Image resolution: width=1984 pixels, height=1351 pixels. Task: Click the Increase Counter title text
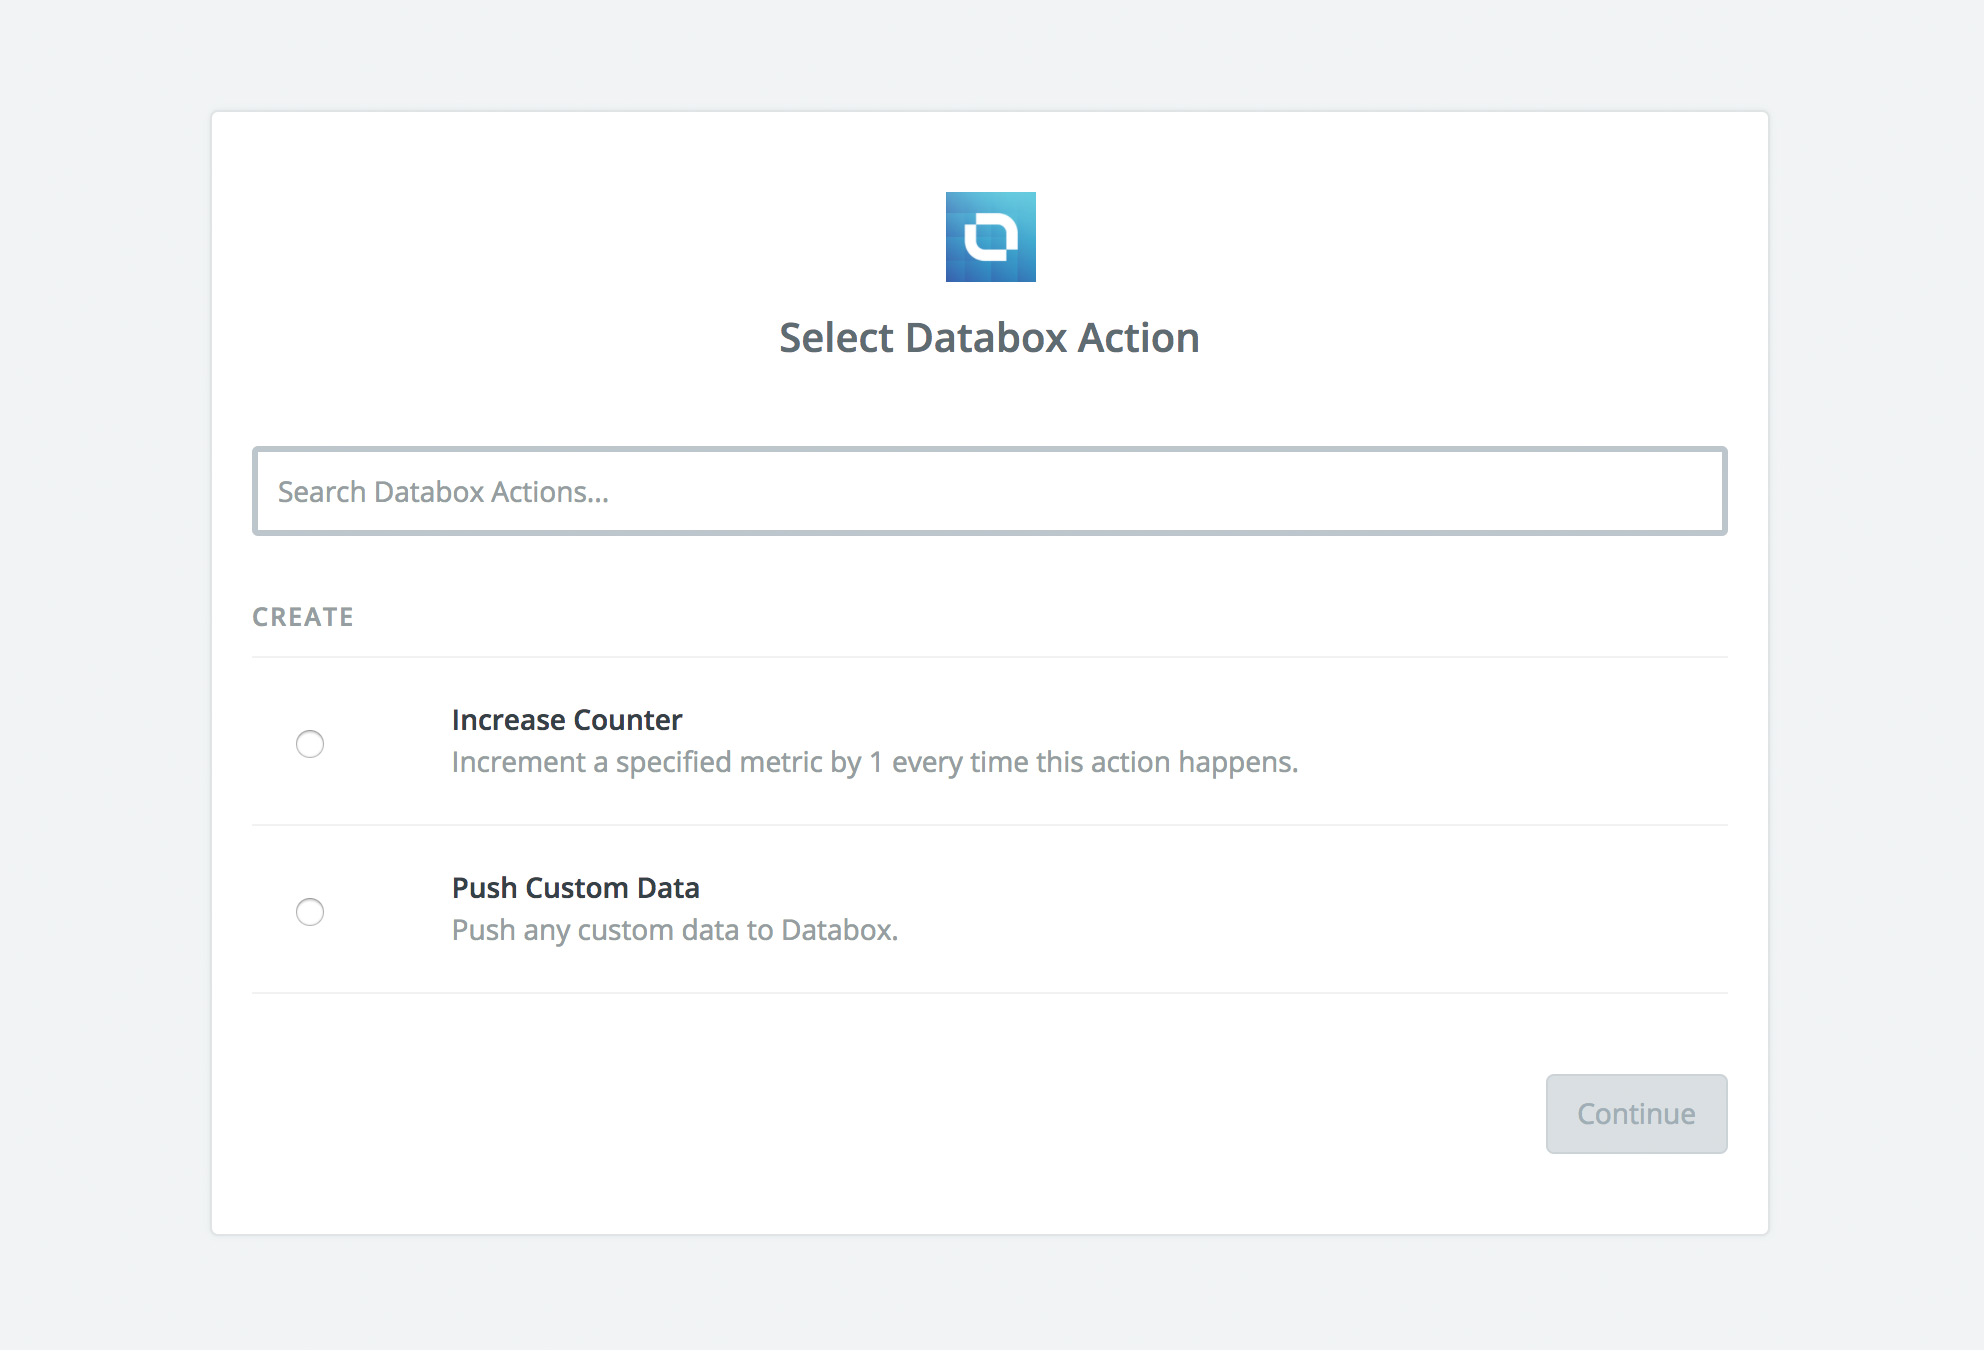(566, 720)
